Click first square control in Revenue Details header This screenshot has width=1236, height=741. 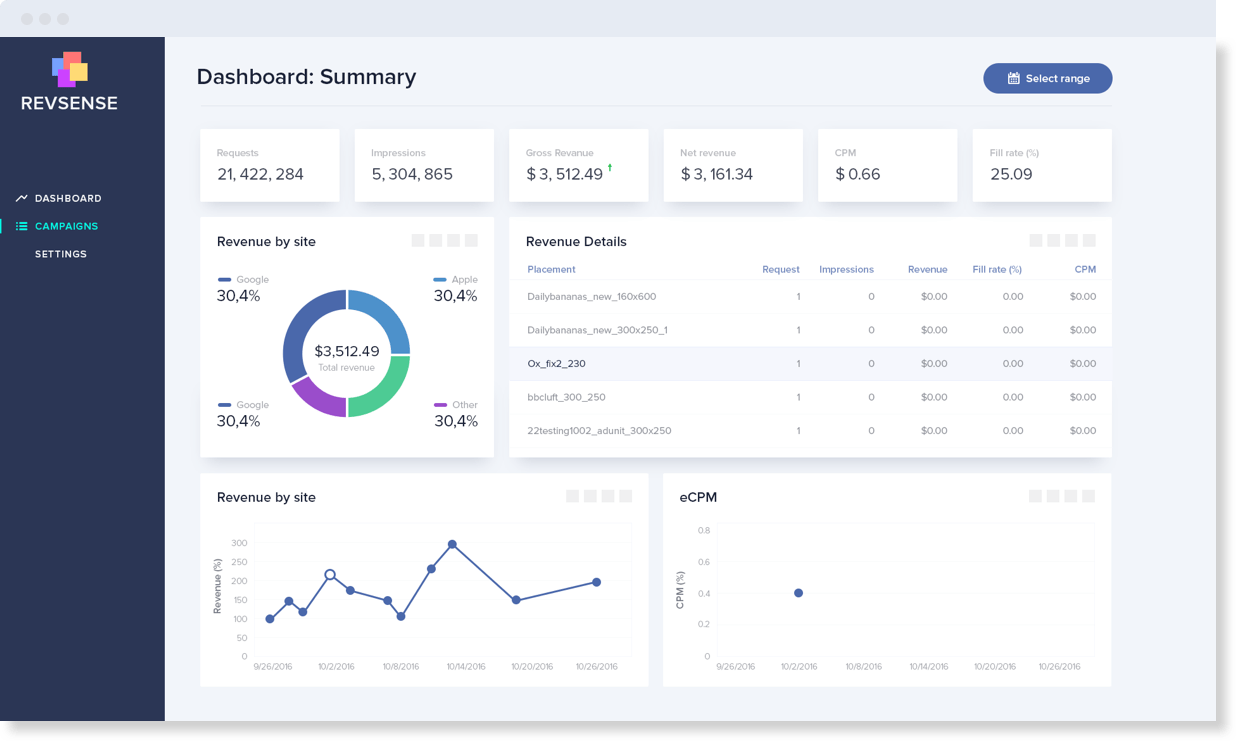[1036, 241]
